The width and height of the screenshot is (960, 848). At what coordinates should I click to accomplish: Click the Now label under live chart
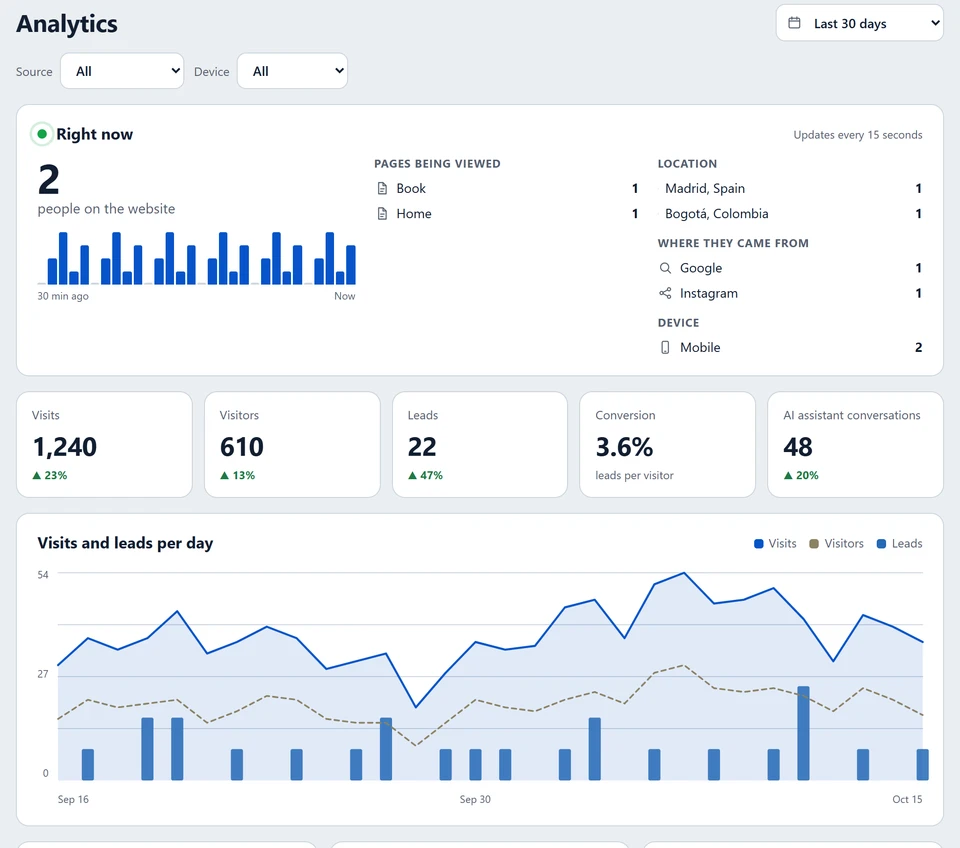345,296
